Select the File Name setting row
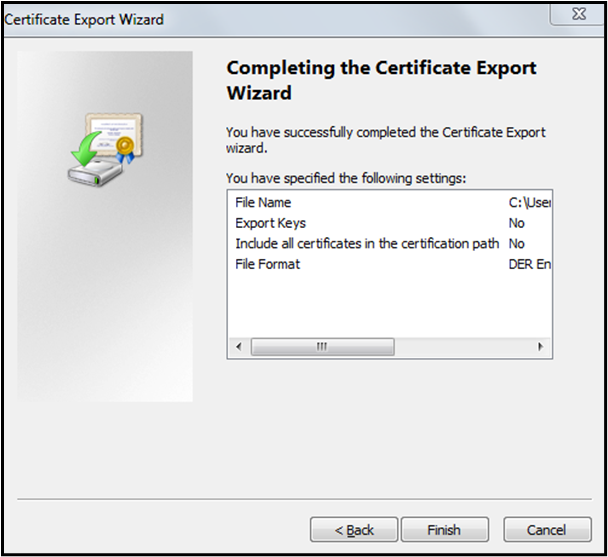This screenshot has width=608, height=557. 263,203
